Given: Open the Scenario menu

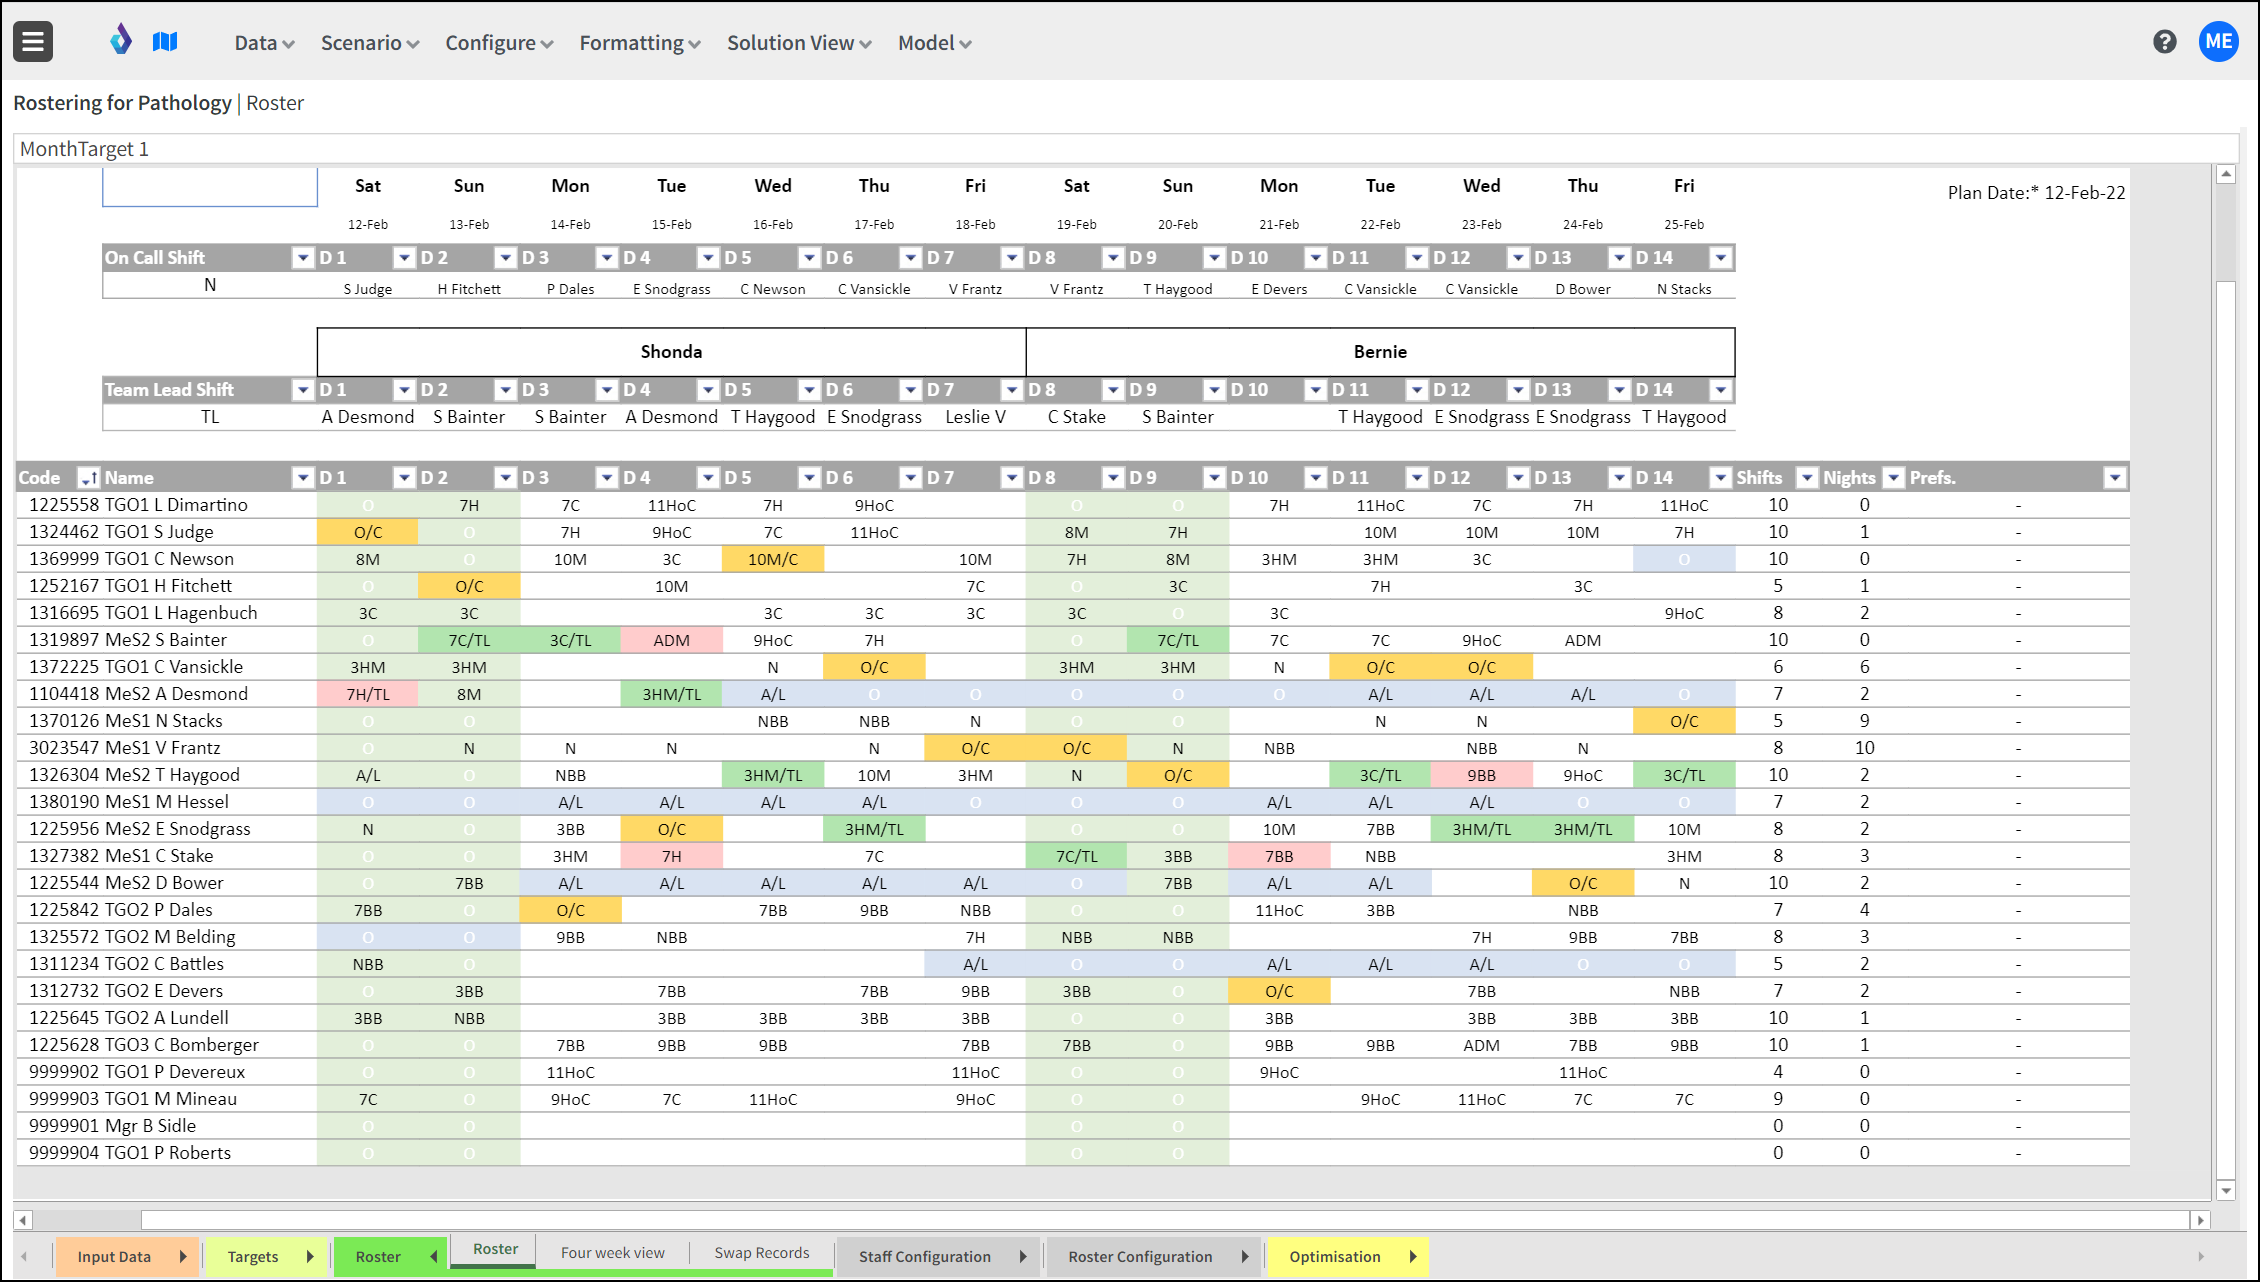Looking at the screenshot, I should tap(370, 43).
